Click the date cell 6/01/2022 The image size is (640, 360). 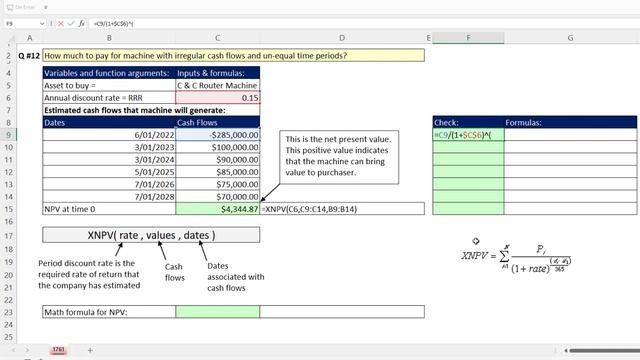coord(109,135)
